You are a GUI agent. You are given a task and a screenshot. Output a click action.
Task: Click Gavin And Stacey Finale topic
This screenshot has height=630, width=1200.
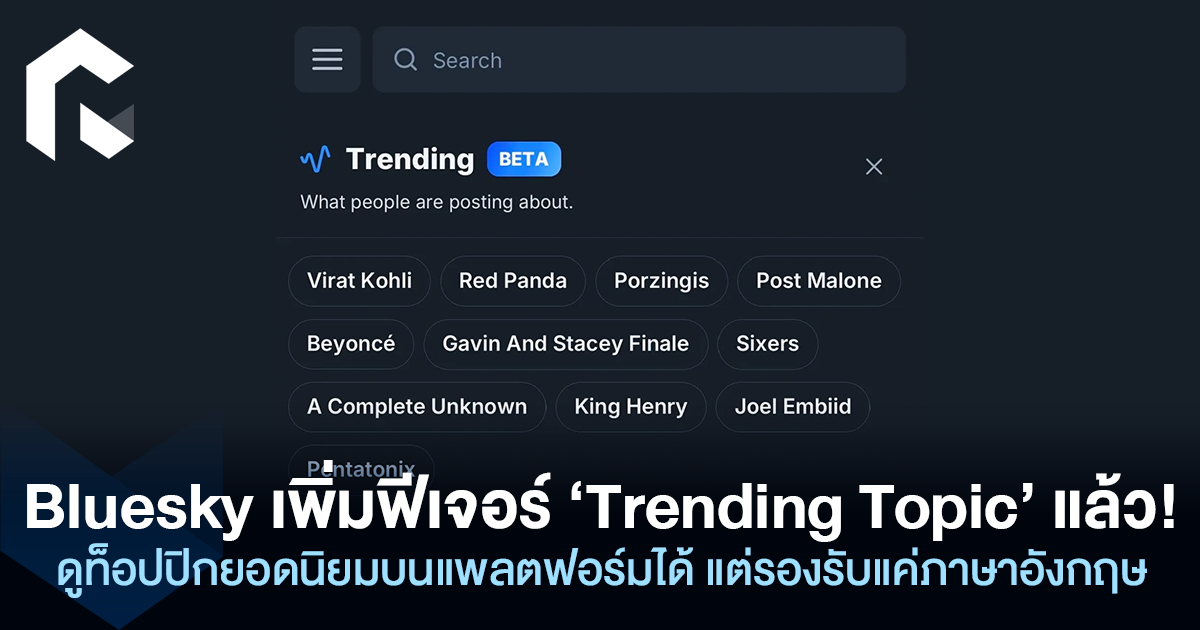click(566, 344)
